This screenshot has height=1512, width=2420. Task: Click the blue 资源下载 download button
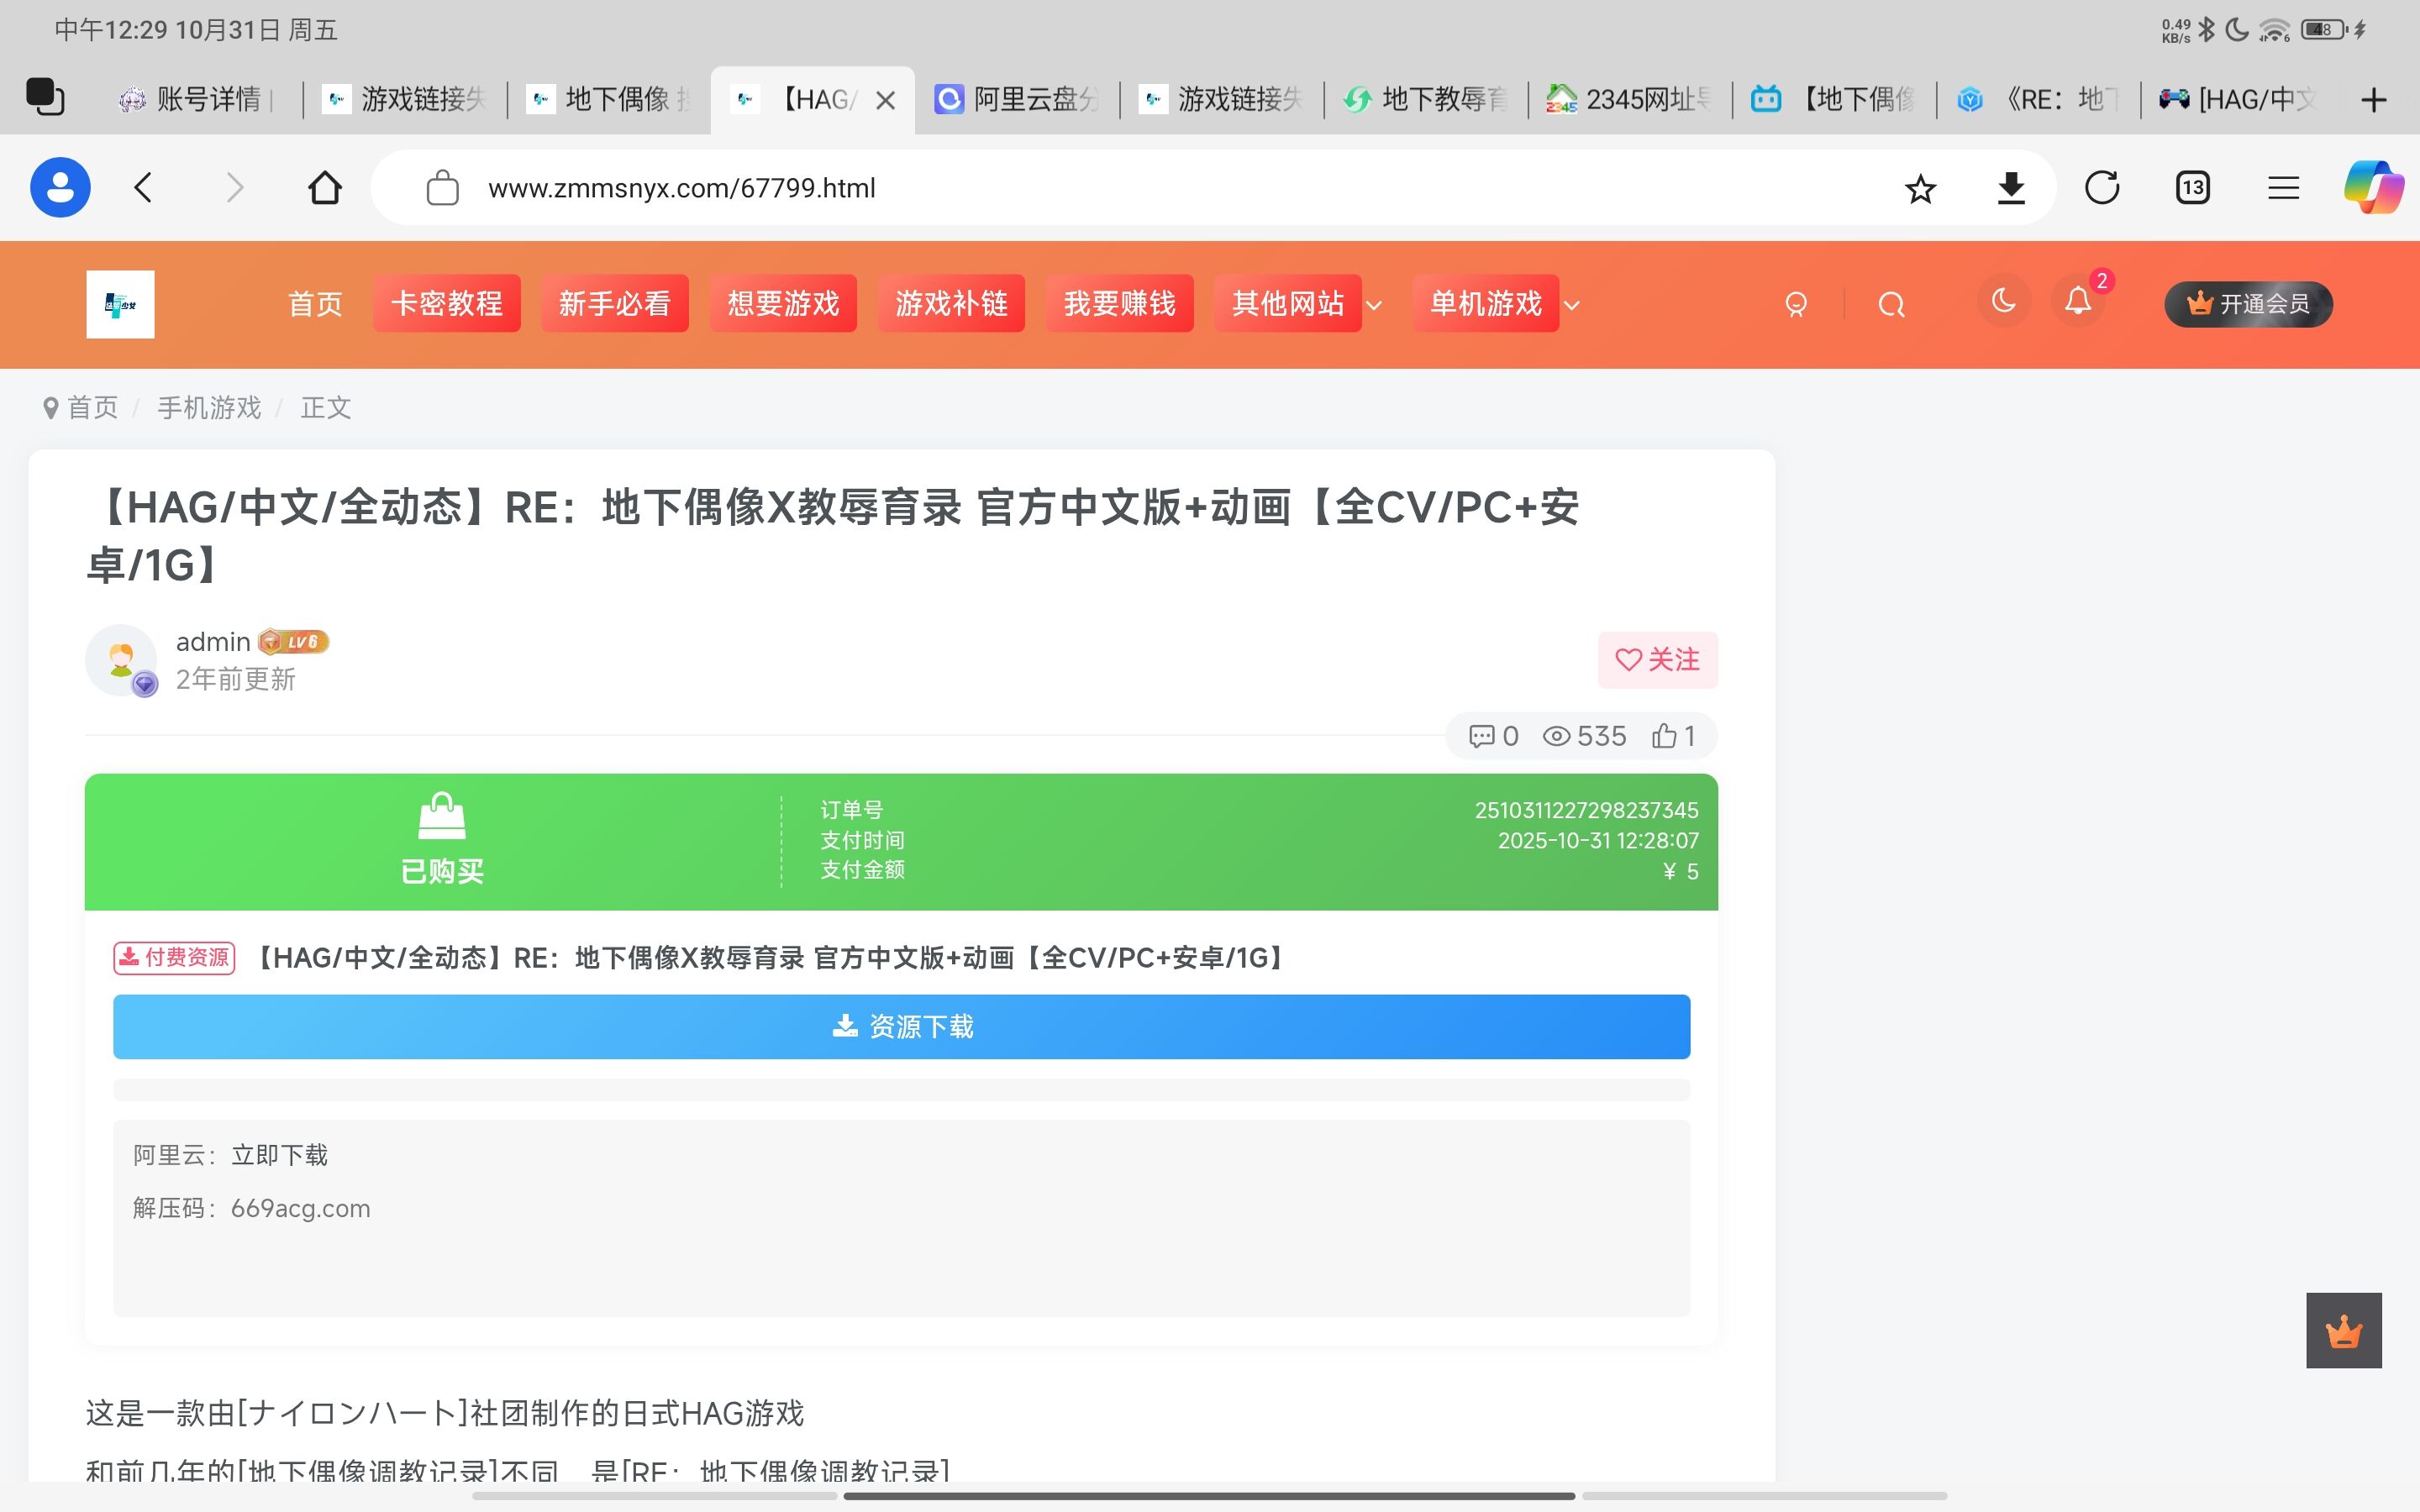tap(901, 1026)
